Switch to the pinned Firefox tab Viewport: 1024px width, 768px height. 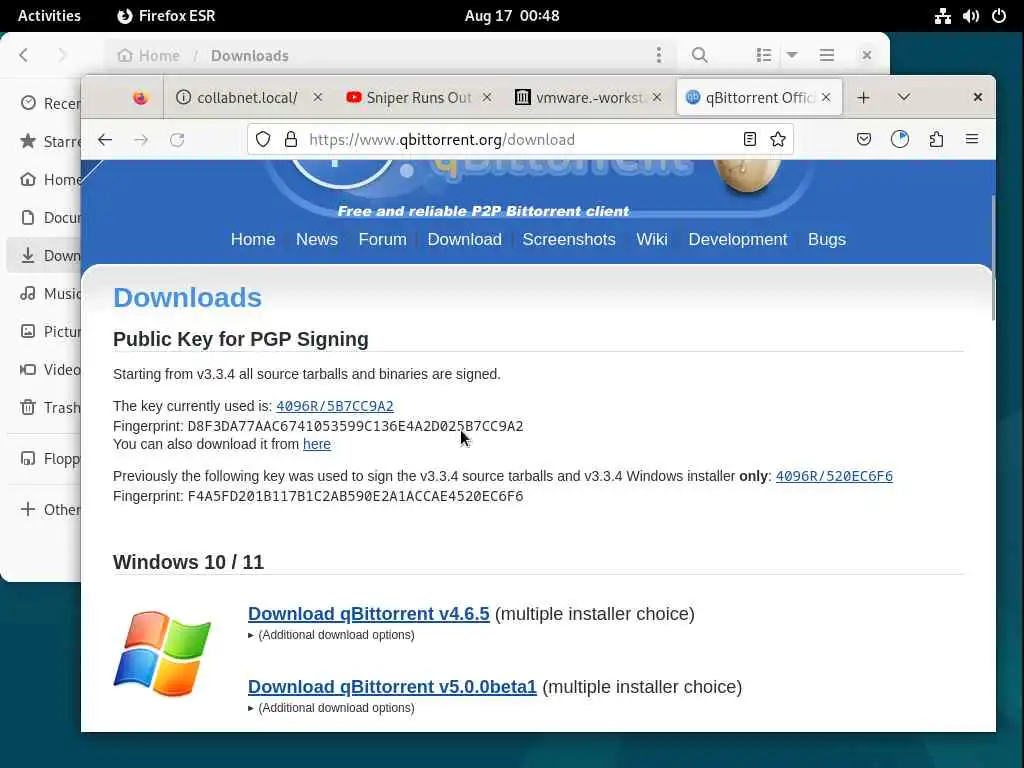point(140,97)
